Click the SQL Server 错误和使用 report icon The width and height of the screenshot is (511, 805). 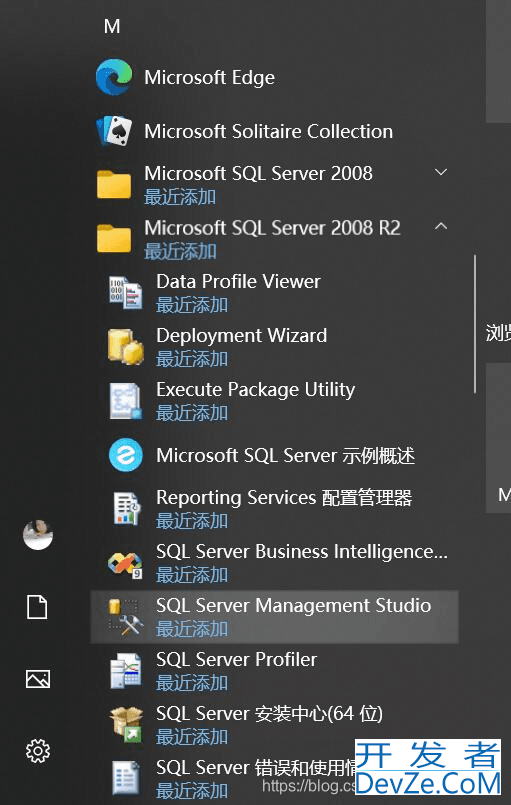(126, 778)
